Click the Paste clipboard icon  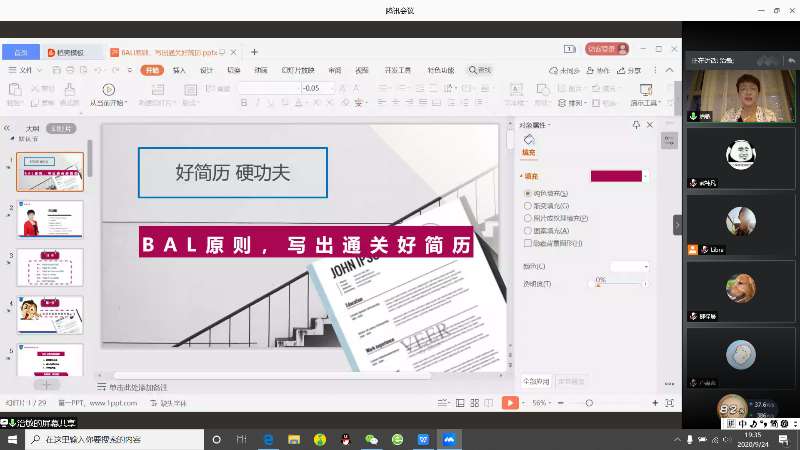click(14, 90)
